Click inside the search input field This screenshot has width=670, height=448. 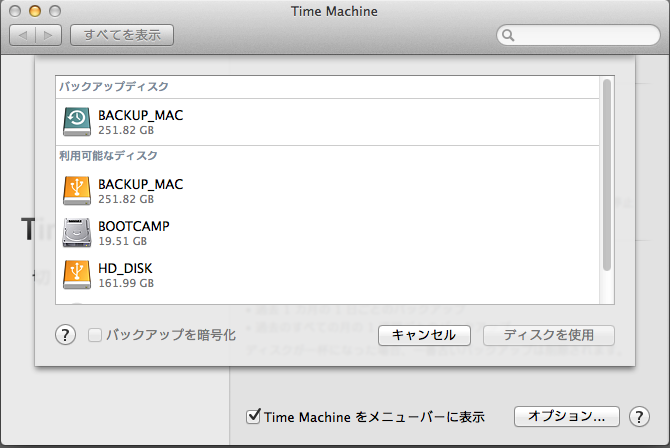tap(578, 35)
